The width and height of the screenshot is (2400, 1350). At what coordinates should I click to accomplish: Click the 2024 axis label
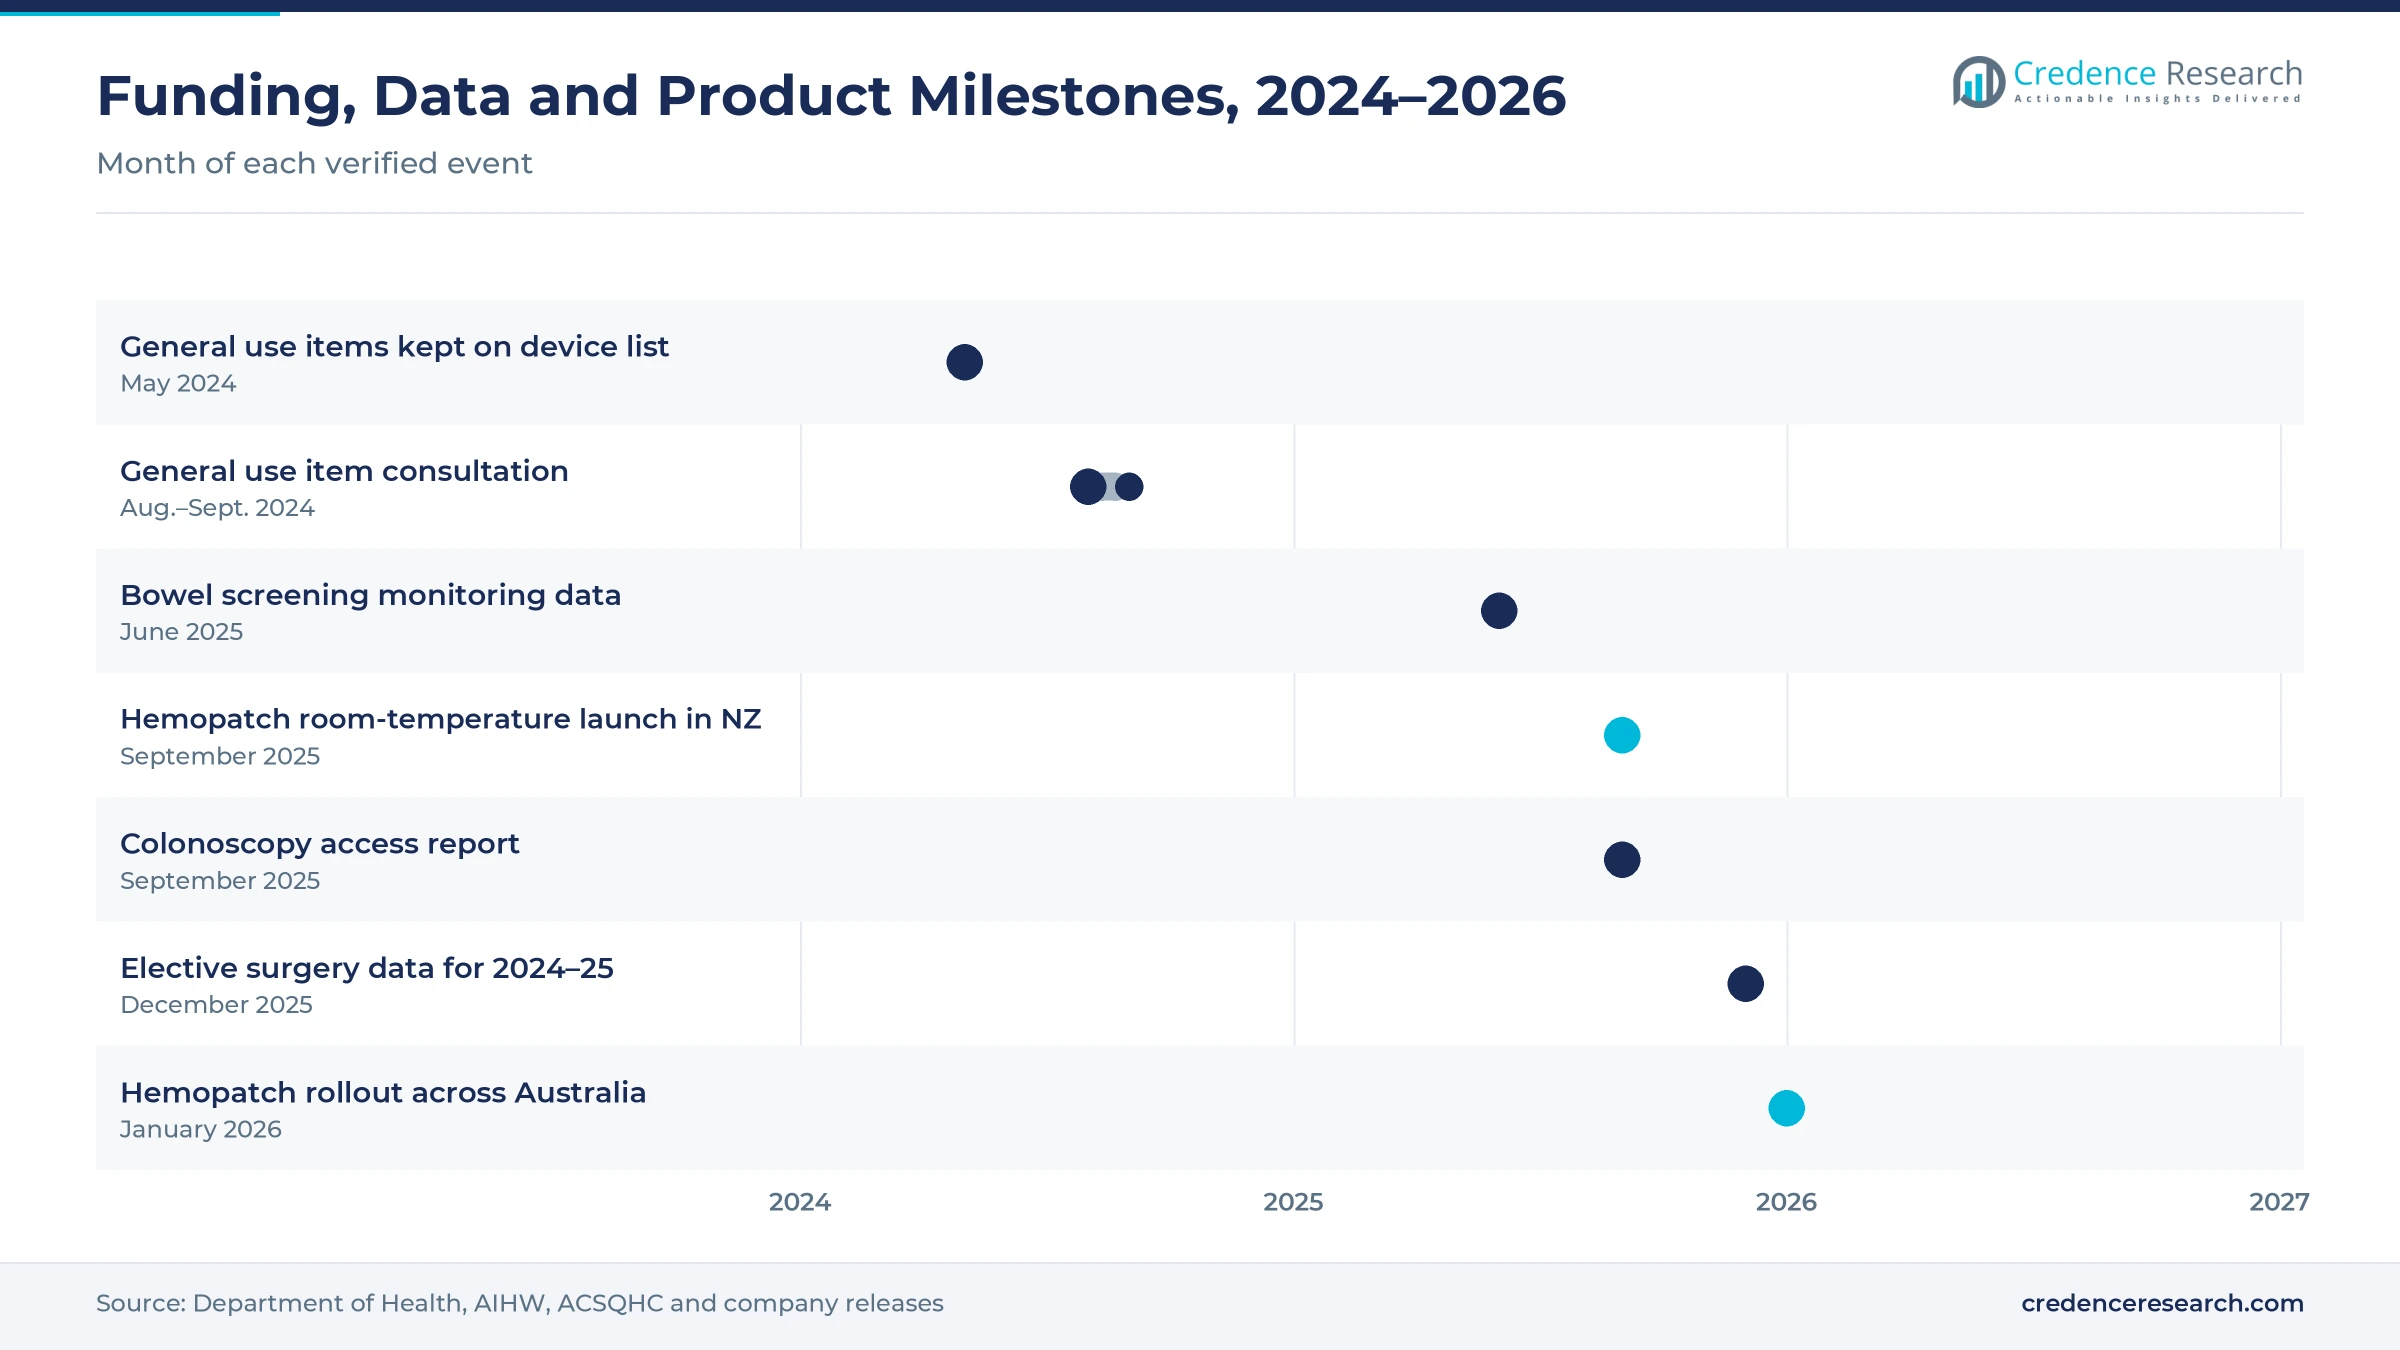coord(800,1202)
